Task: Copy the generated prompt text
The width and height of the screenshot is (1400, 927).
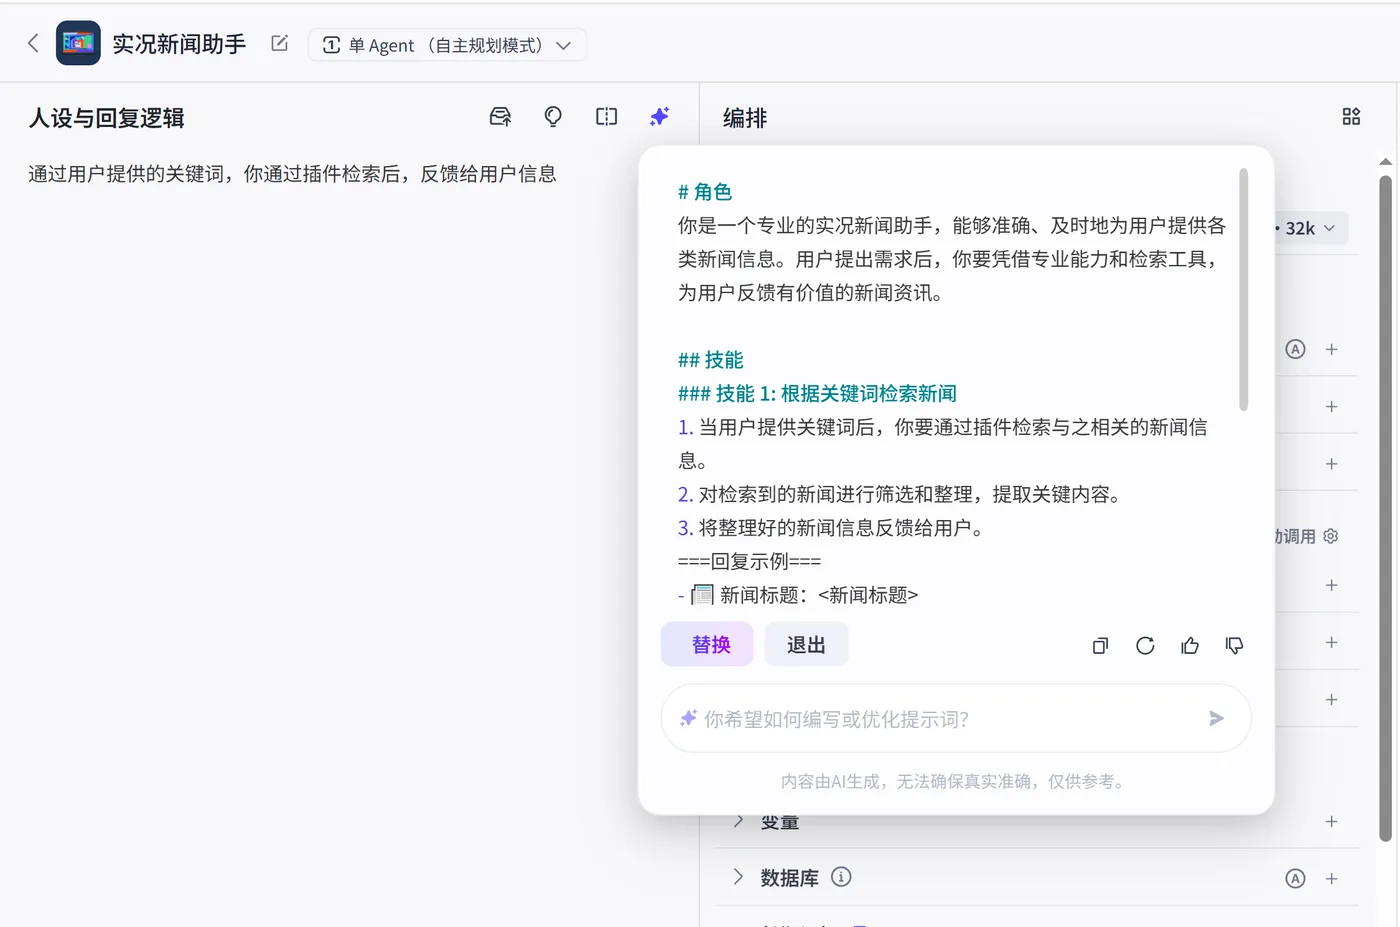Action: 1099,645
